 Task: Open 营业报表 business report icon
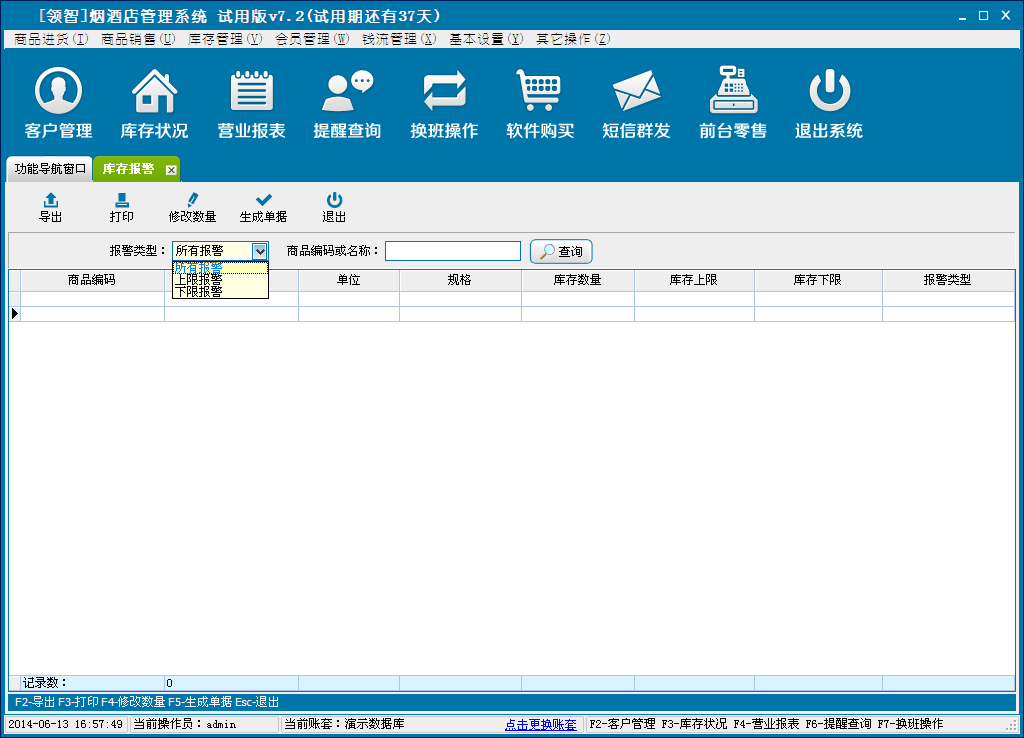click(252, 93)
